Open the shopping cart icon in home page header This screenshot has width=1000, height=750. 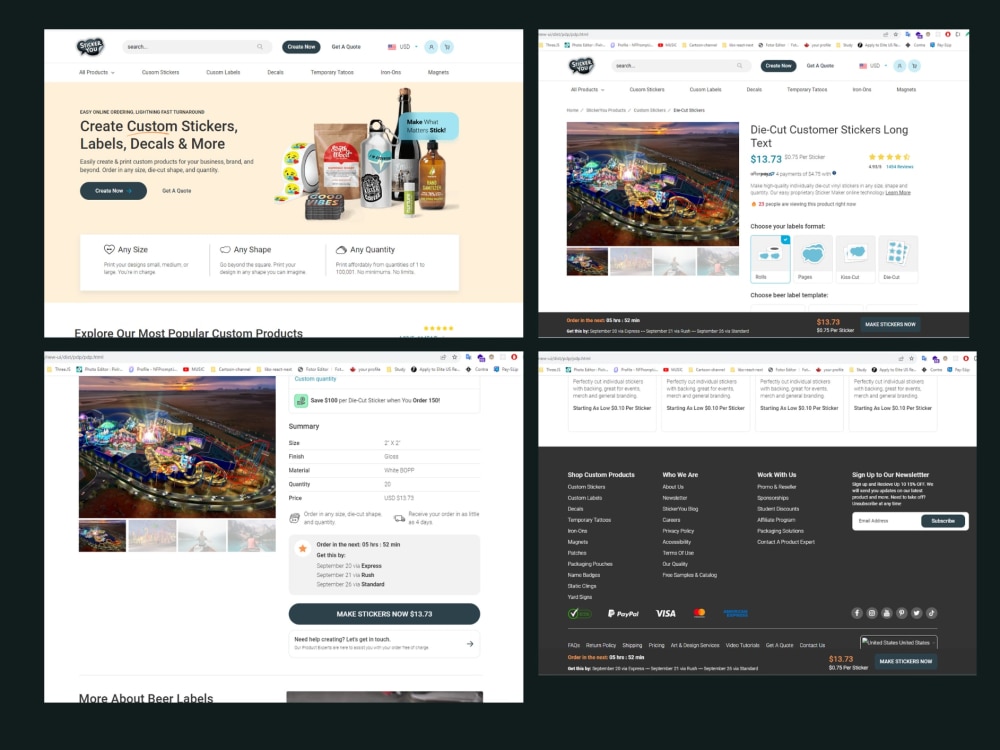click(447, 47)
